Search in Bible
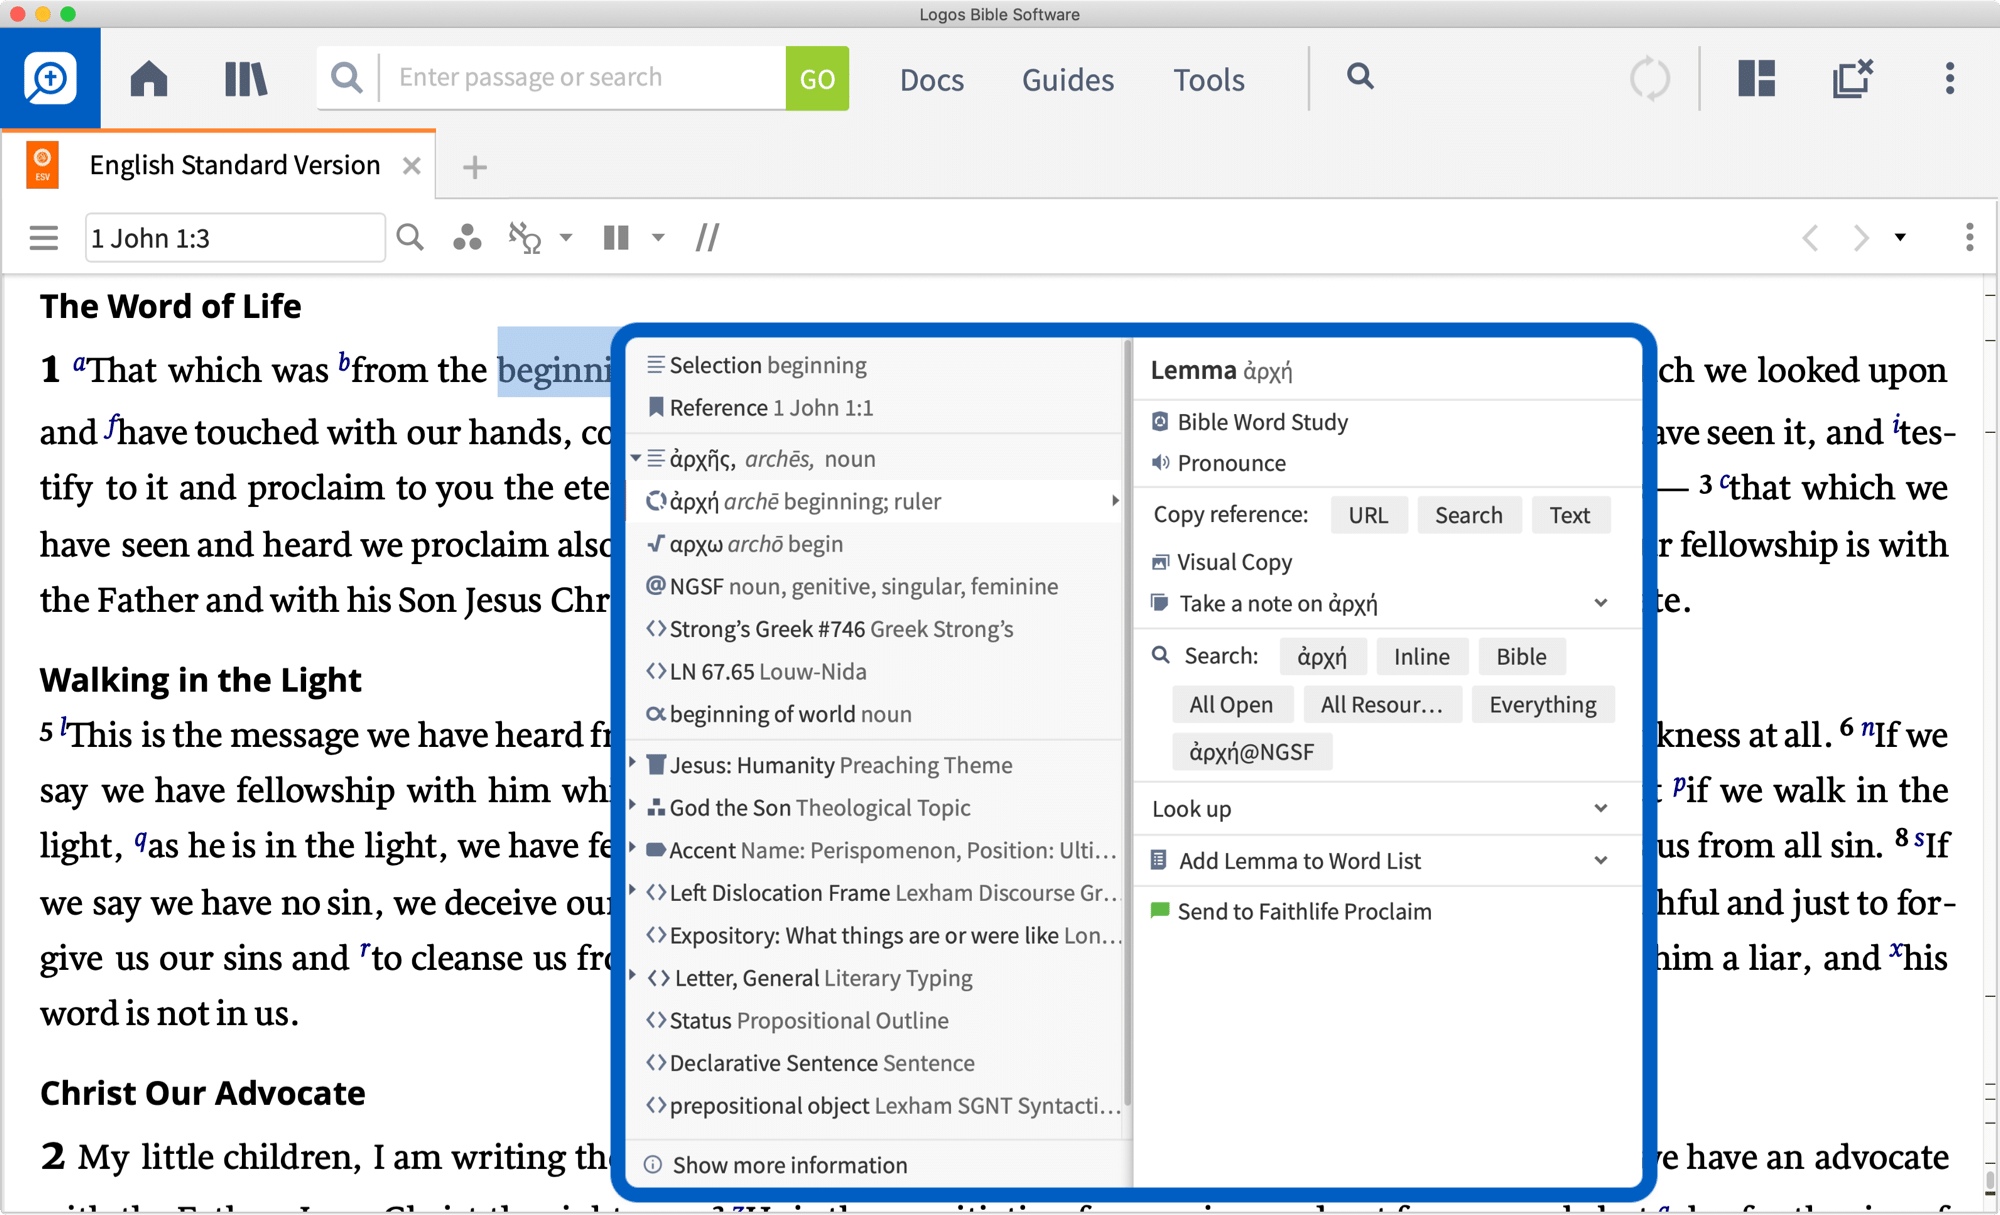2000x1215 pixels. [x=1521, y=657]
